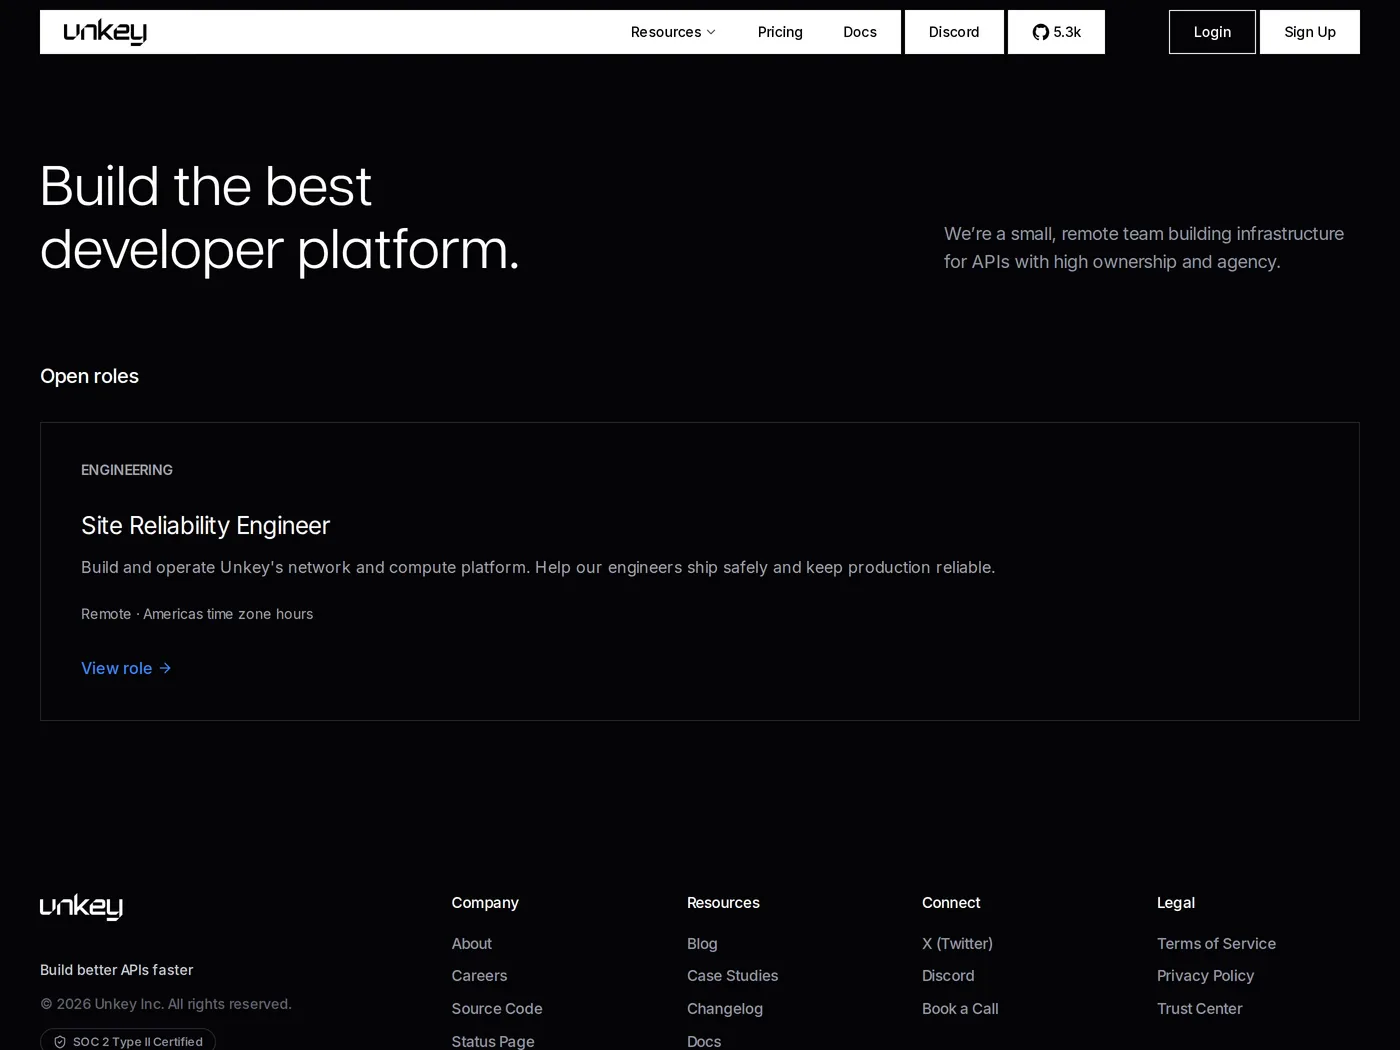Open Source Code in the footer
1400x1050 pixels.
tap(497, 1008)
